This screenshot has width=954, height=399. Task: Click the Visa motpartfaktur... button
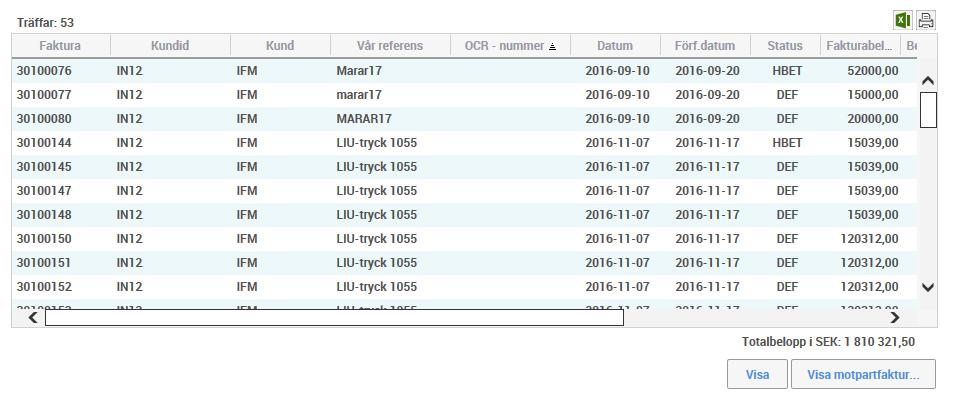click(863, 374)
